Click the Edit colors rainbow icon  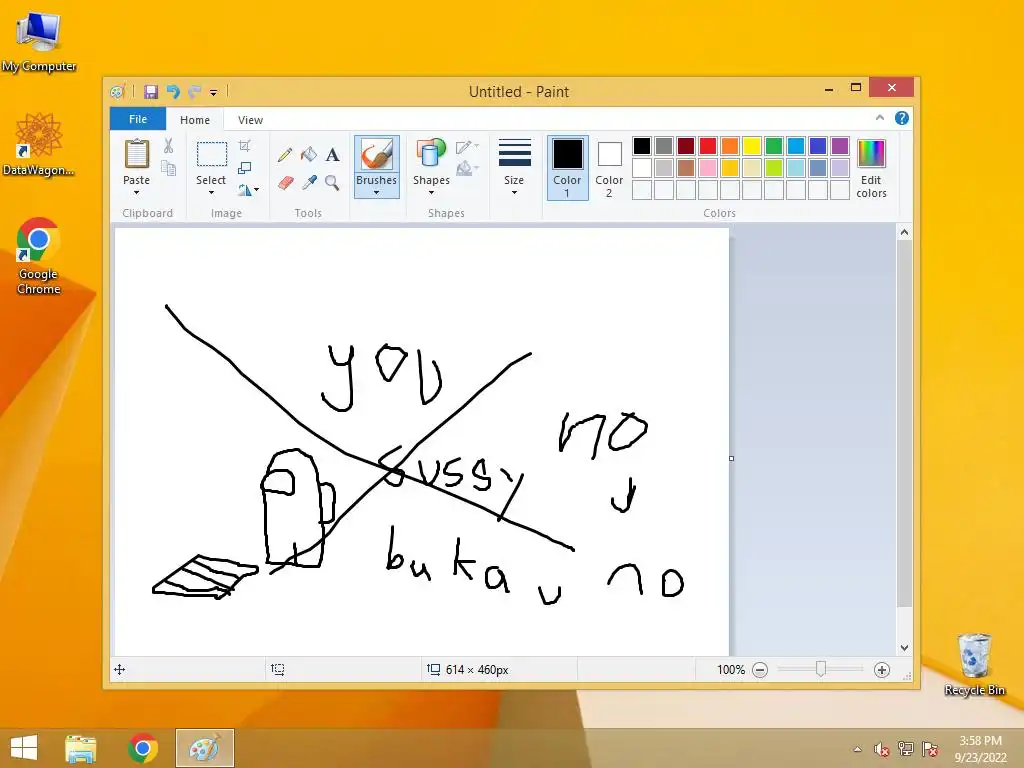click(x=871, y=154)
